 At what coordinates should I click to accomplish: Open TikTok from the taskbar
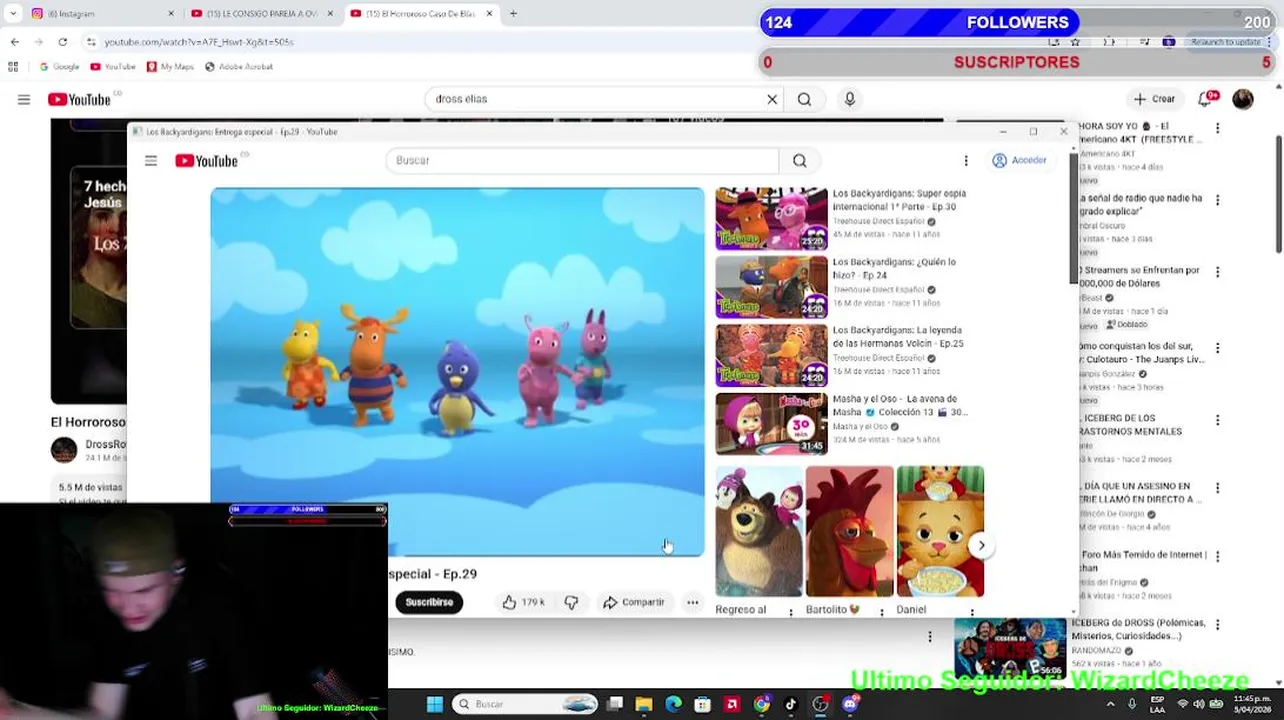[790, 704]
